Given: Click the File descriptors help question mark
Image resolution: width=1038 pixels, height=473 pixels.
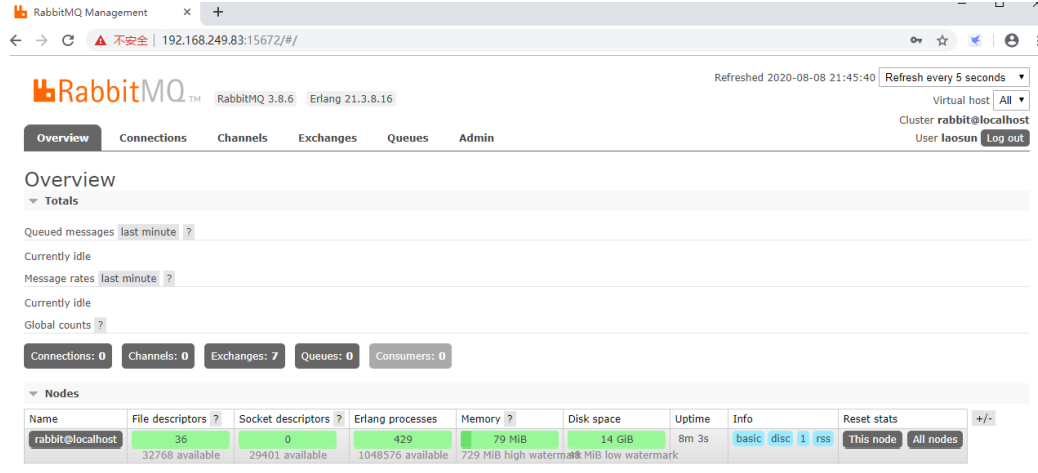Looking at the screenshot, I should (215, 419).
